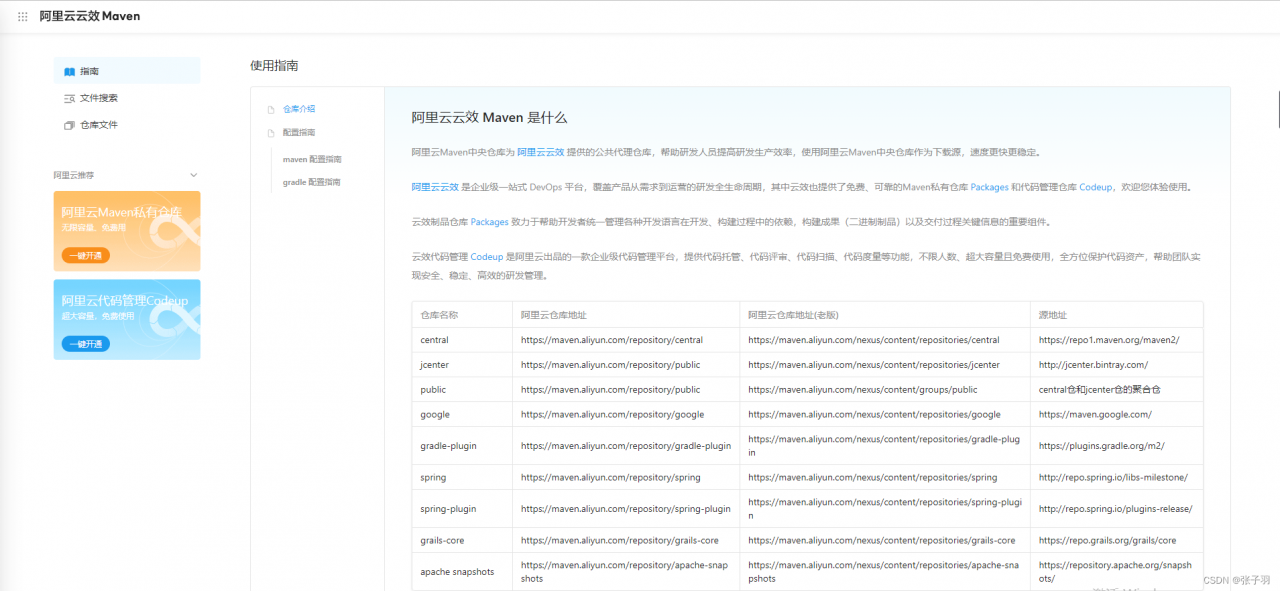The height and width of the screenshot is (591, 1280).
Task: Click the https://maven.aliyun.com/repository/gradle-plugin address
Action: tap(626, 446)
